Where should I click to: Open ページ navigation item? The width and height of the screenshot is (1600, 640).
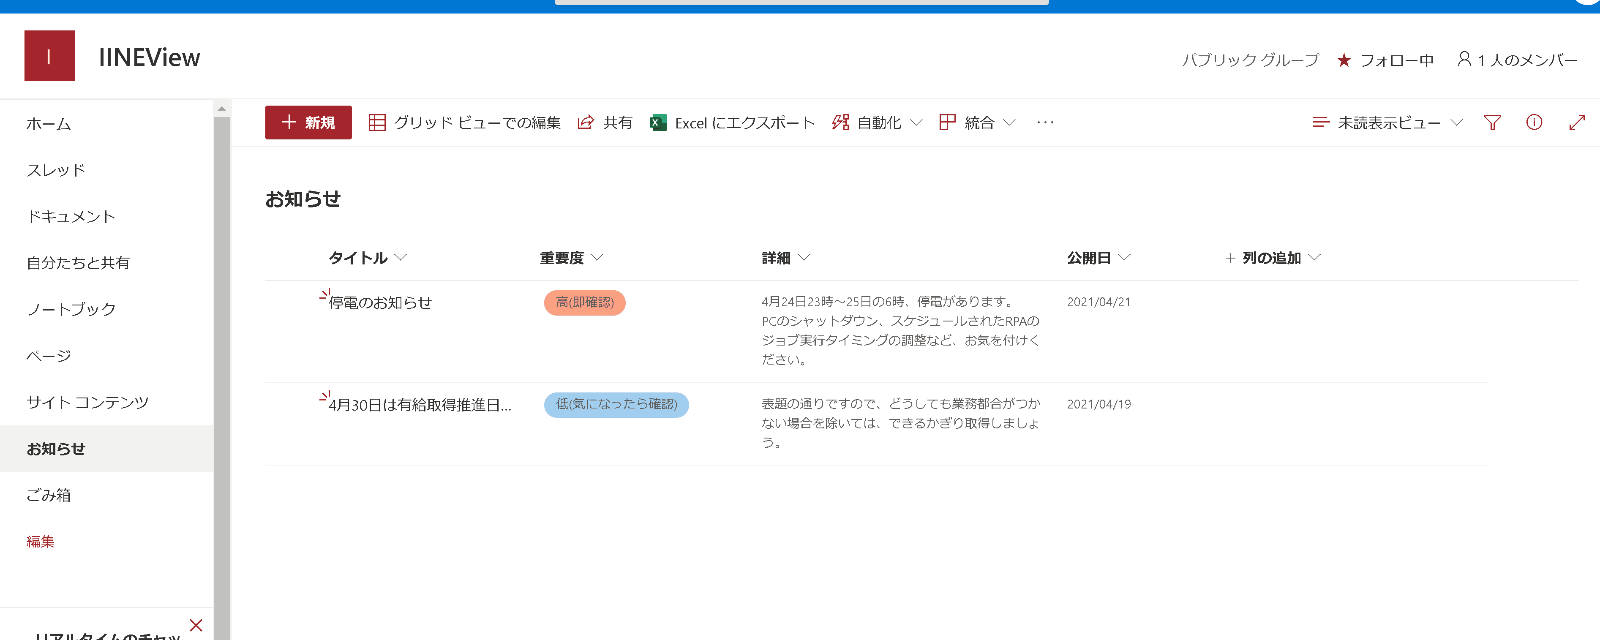click(x=49, y=356)
